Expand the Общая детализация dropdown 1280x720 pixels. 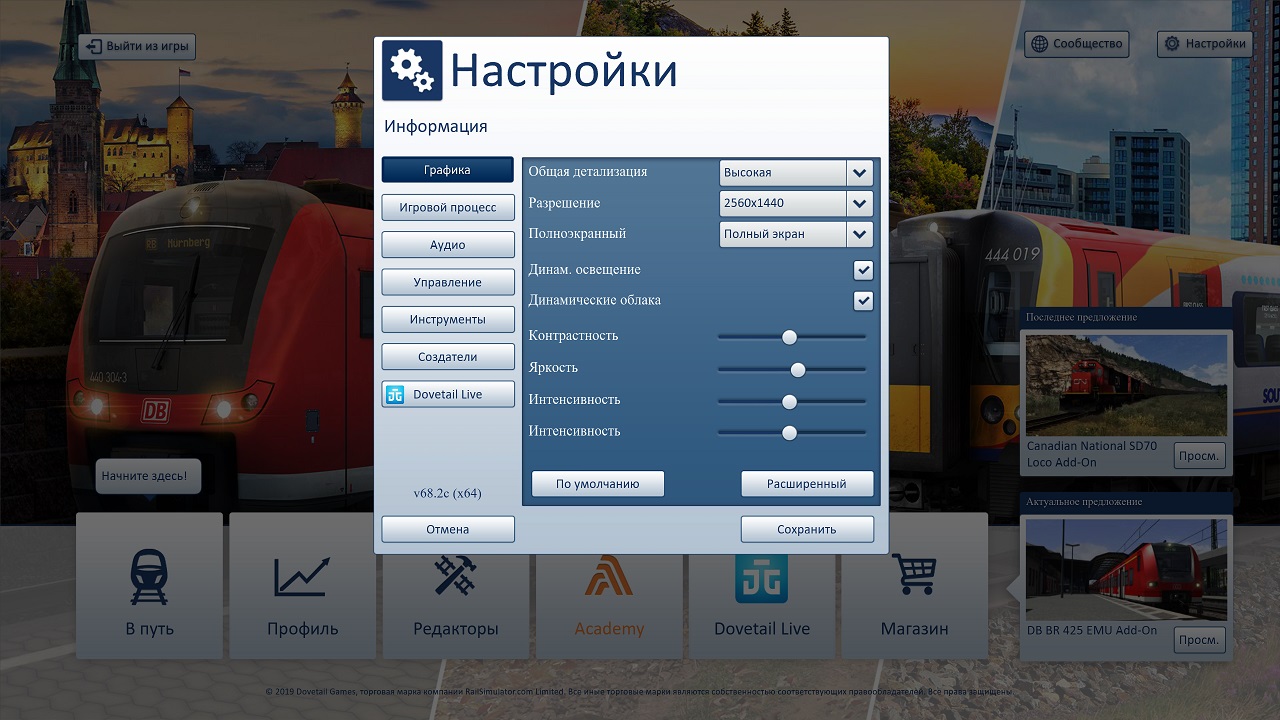[859, 173]
